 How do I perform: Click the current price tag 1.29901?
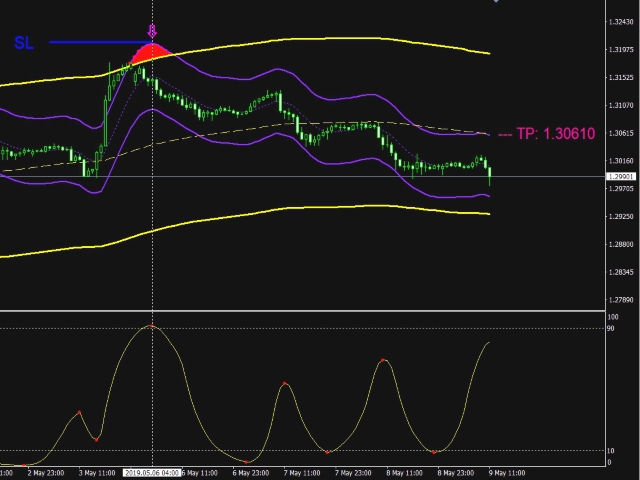[622, 176]
